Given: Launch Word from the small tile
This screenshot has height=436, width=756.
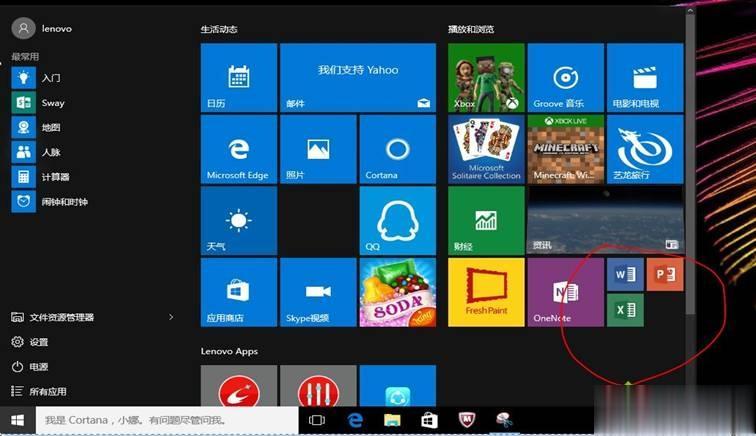Looking at the screenshot, I should (x=625, y=274).
